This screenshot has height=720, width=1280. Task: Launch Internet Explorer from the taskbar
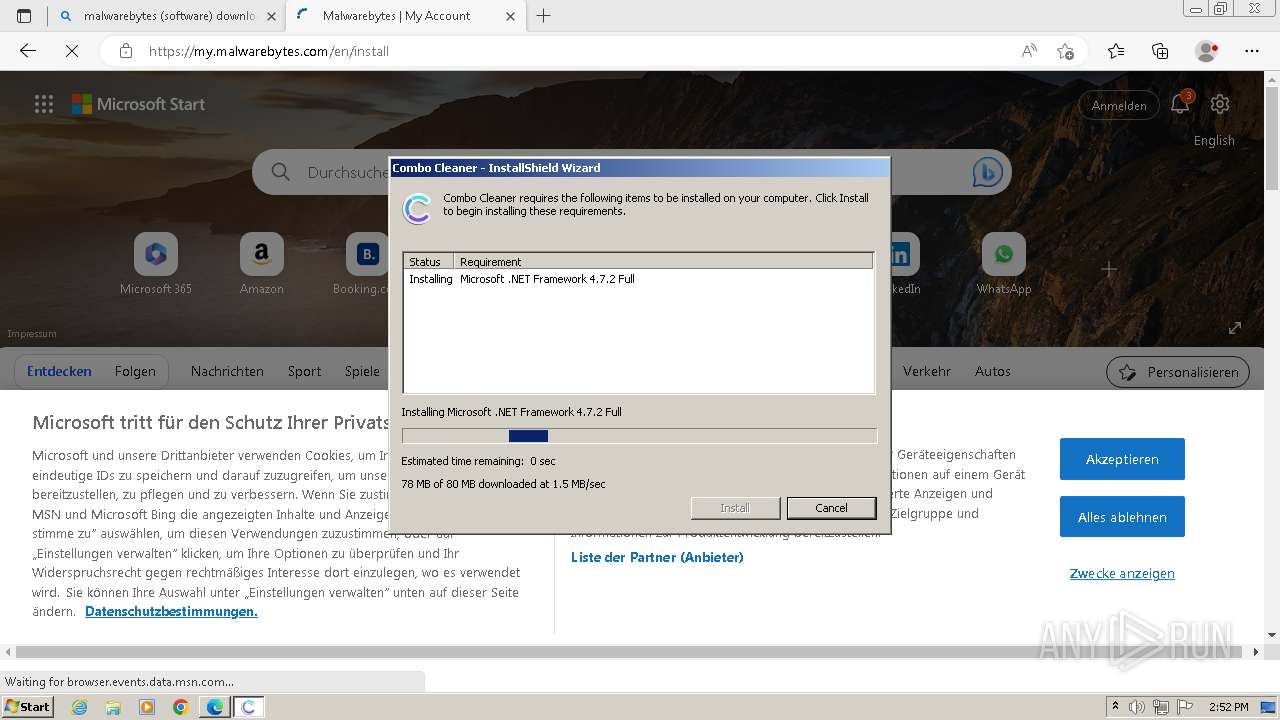[x=80, y=707]
